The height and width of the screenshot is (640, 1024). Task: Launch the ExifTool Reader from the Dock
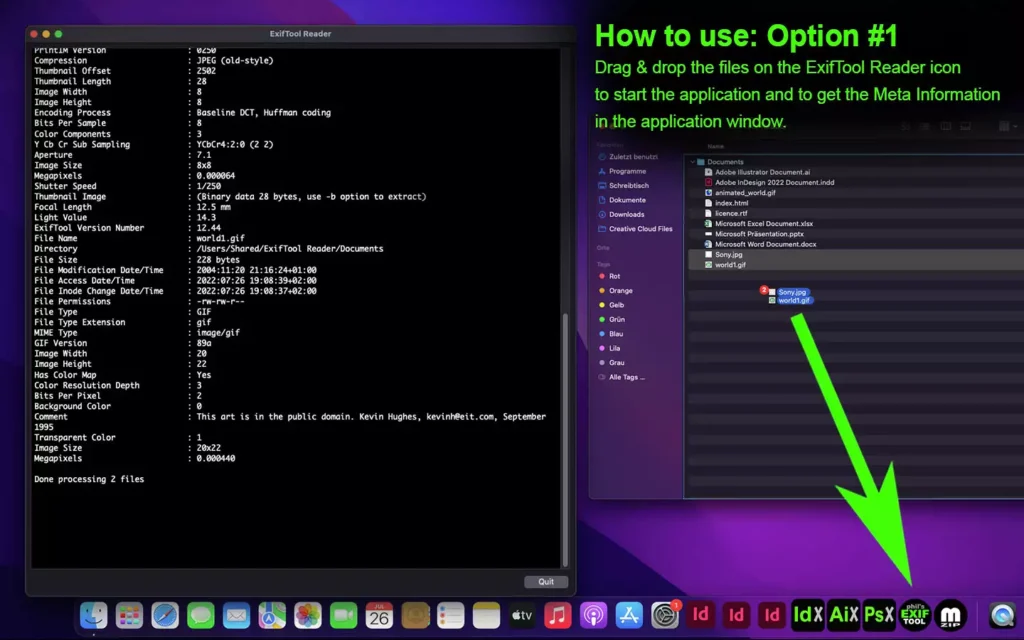(x=914, y=615)
